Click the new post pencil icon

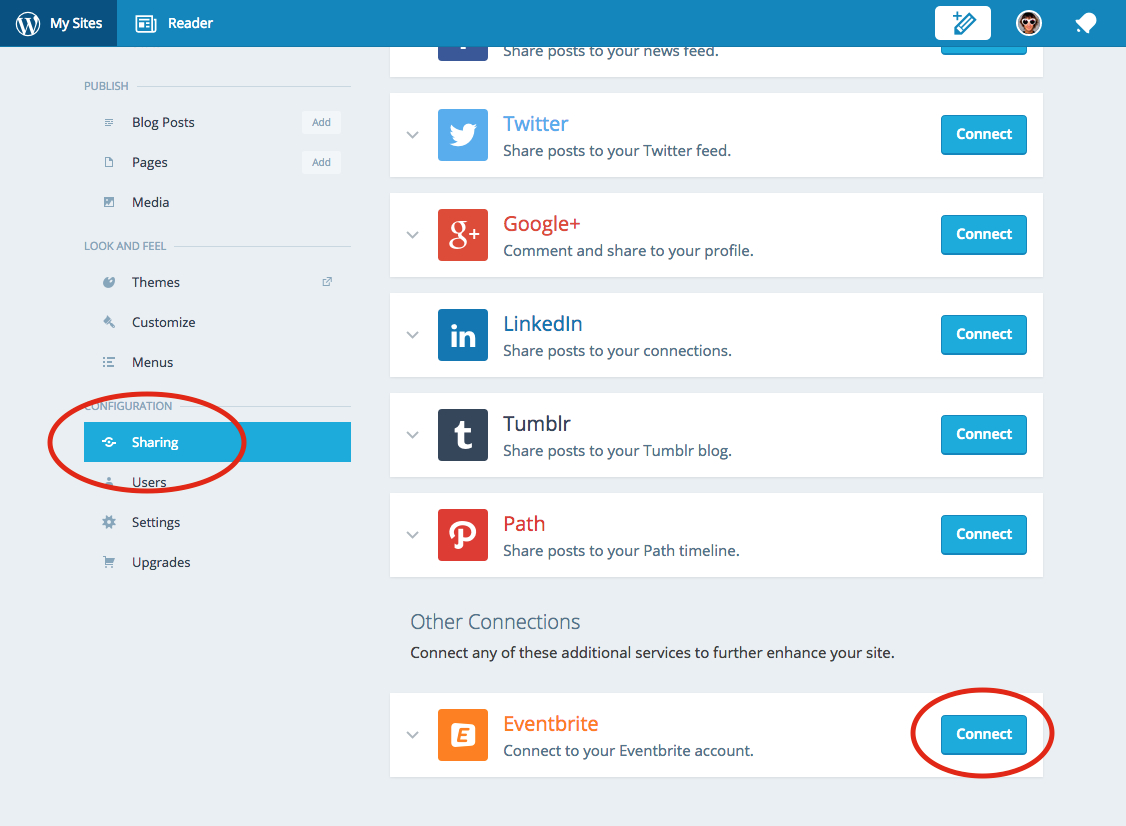pos(962,23)
